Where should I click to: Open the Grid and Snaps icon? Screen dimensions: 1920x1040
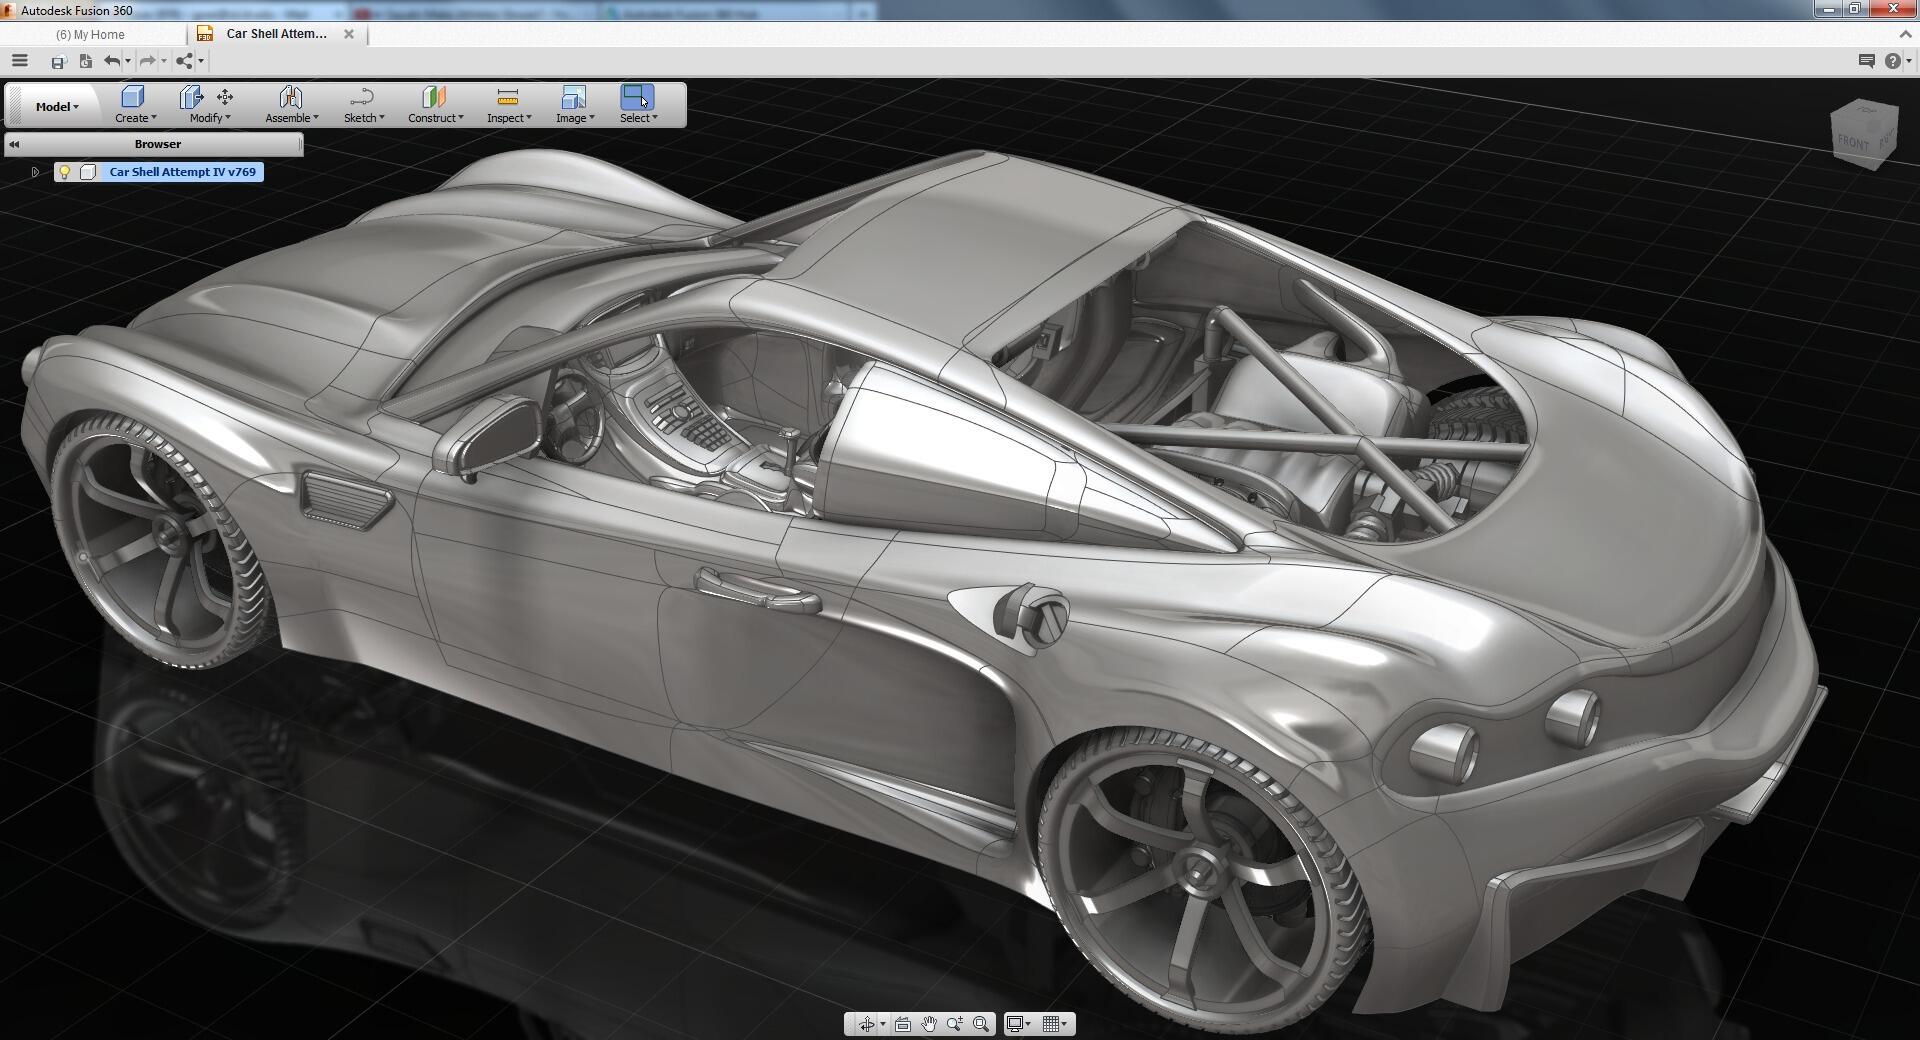[1051, 1024]
